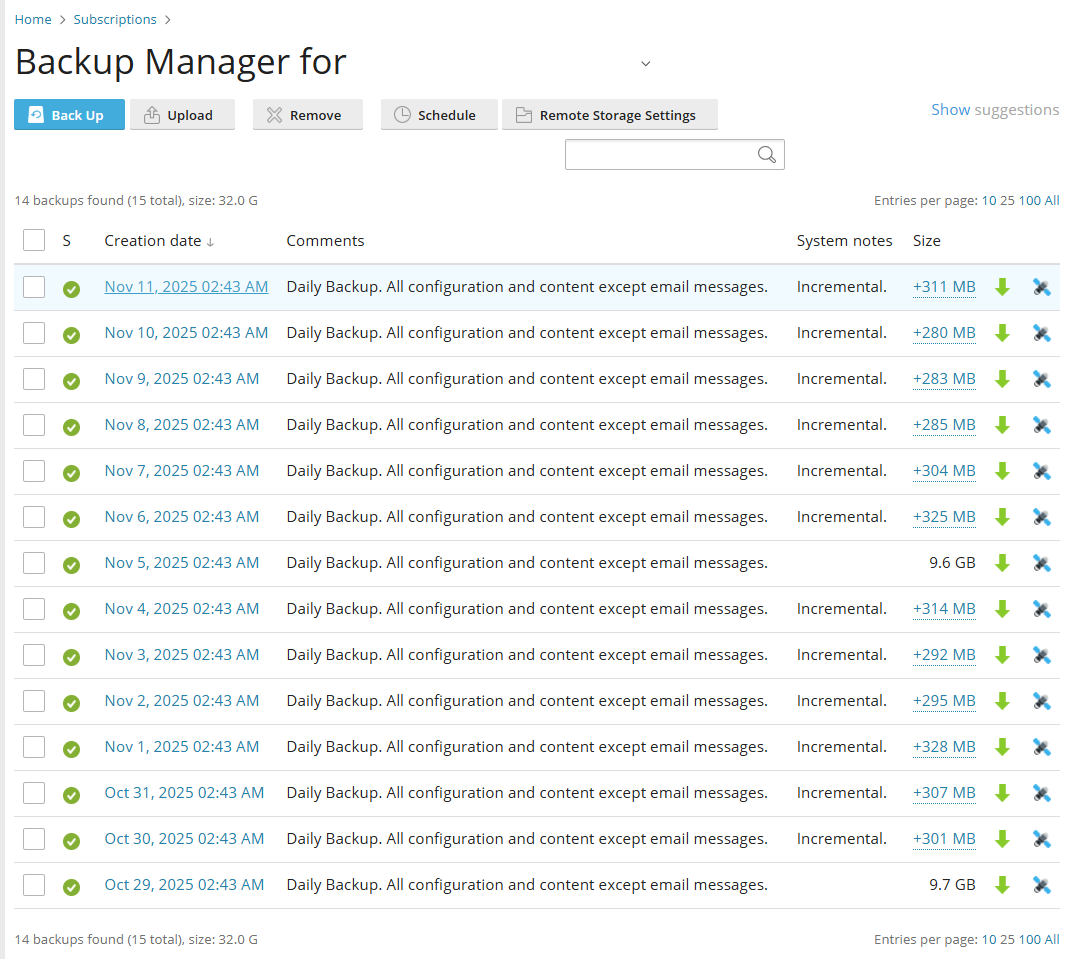The width and height of the screenshot is (1074, 959).
Task: Open size details via +311 MB link
Action: tap(944, 287)
